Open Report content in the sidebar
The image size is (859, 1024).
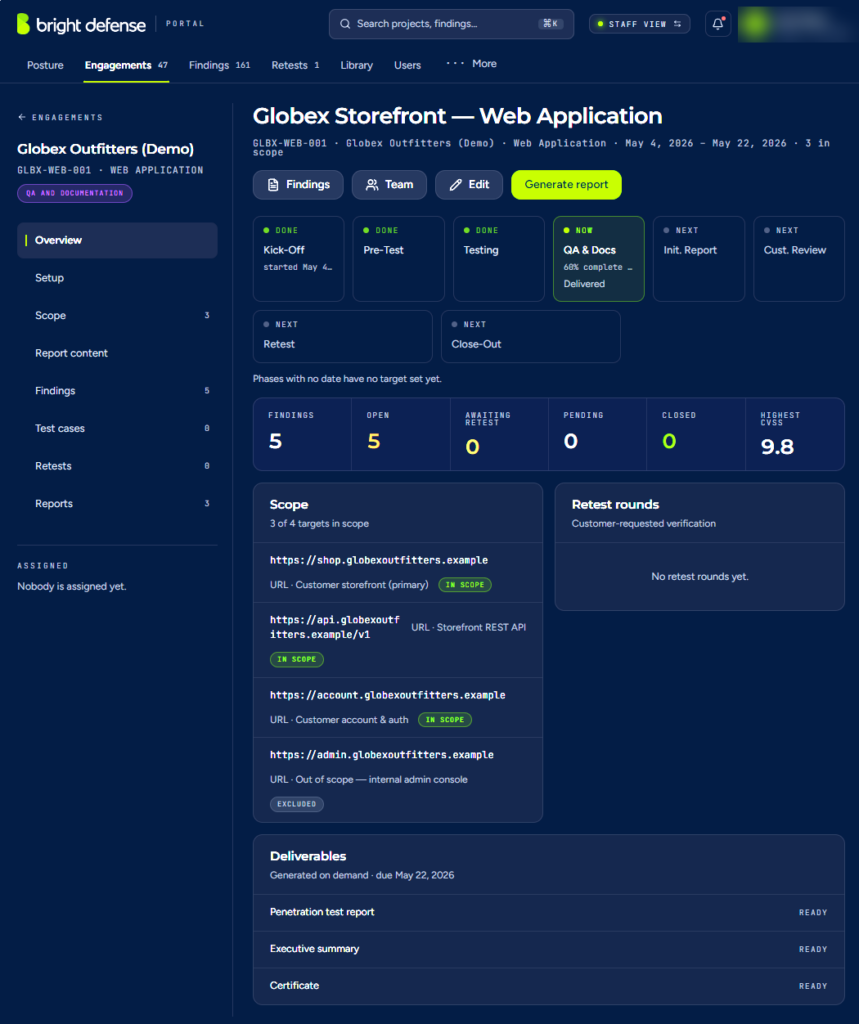pos(118,353)
